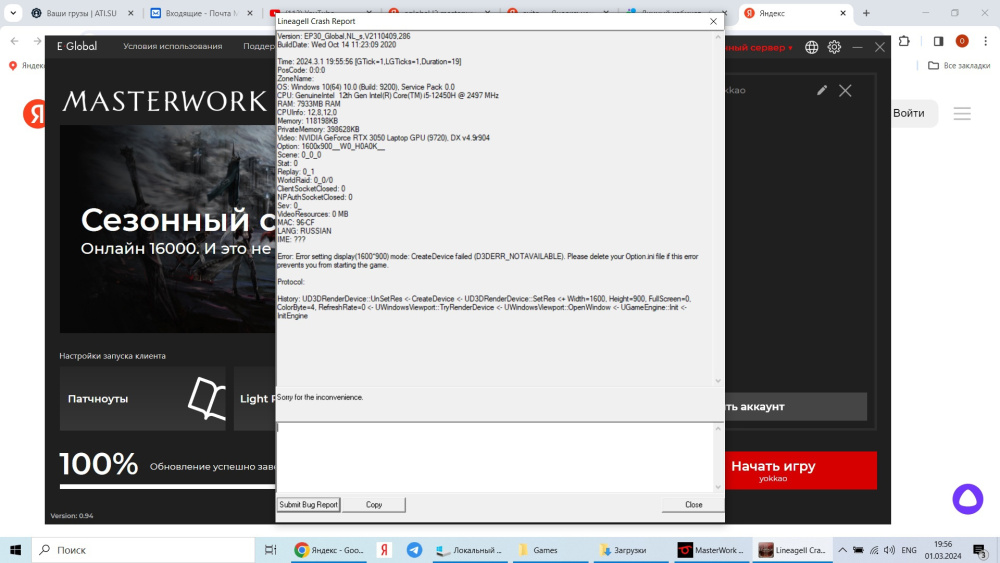Open Patch notes tile with book icon
Image resolution: width=1000 pixels, height=563 pixels.
tap(143, 398)
